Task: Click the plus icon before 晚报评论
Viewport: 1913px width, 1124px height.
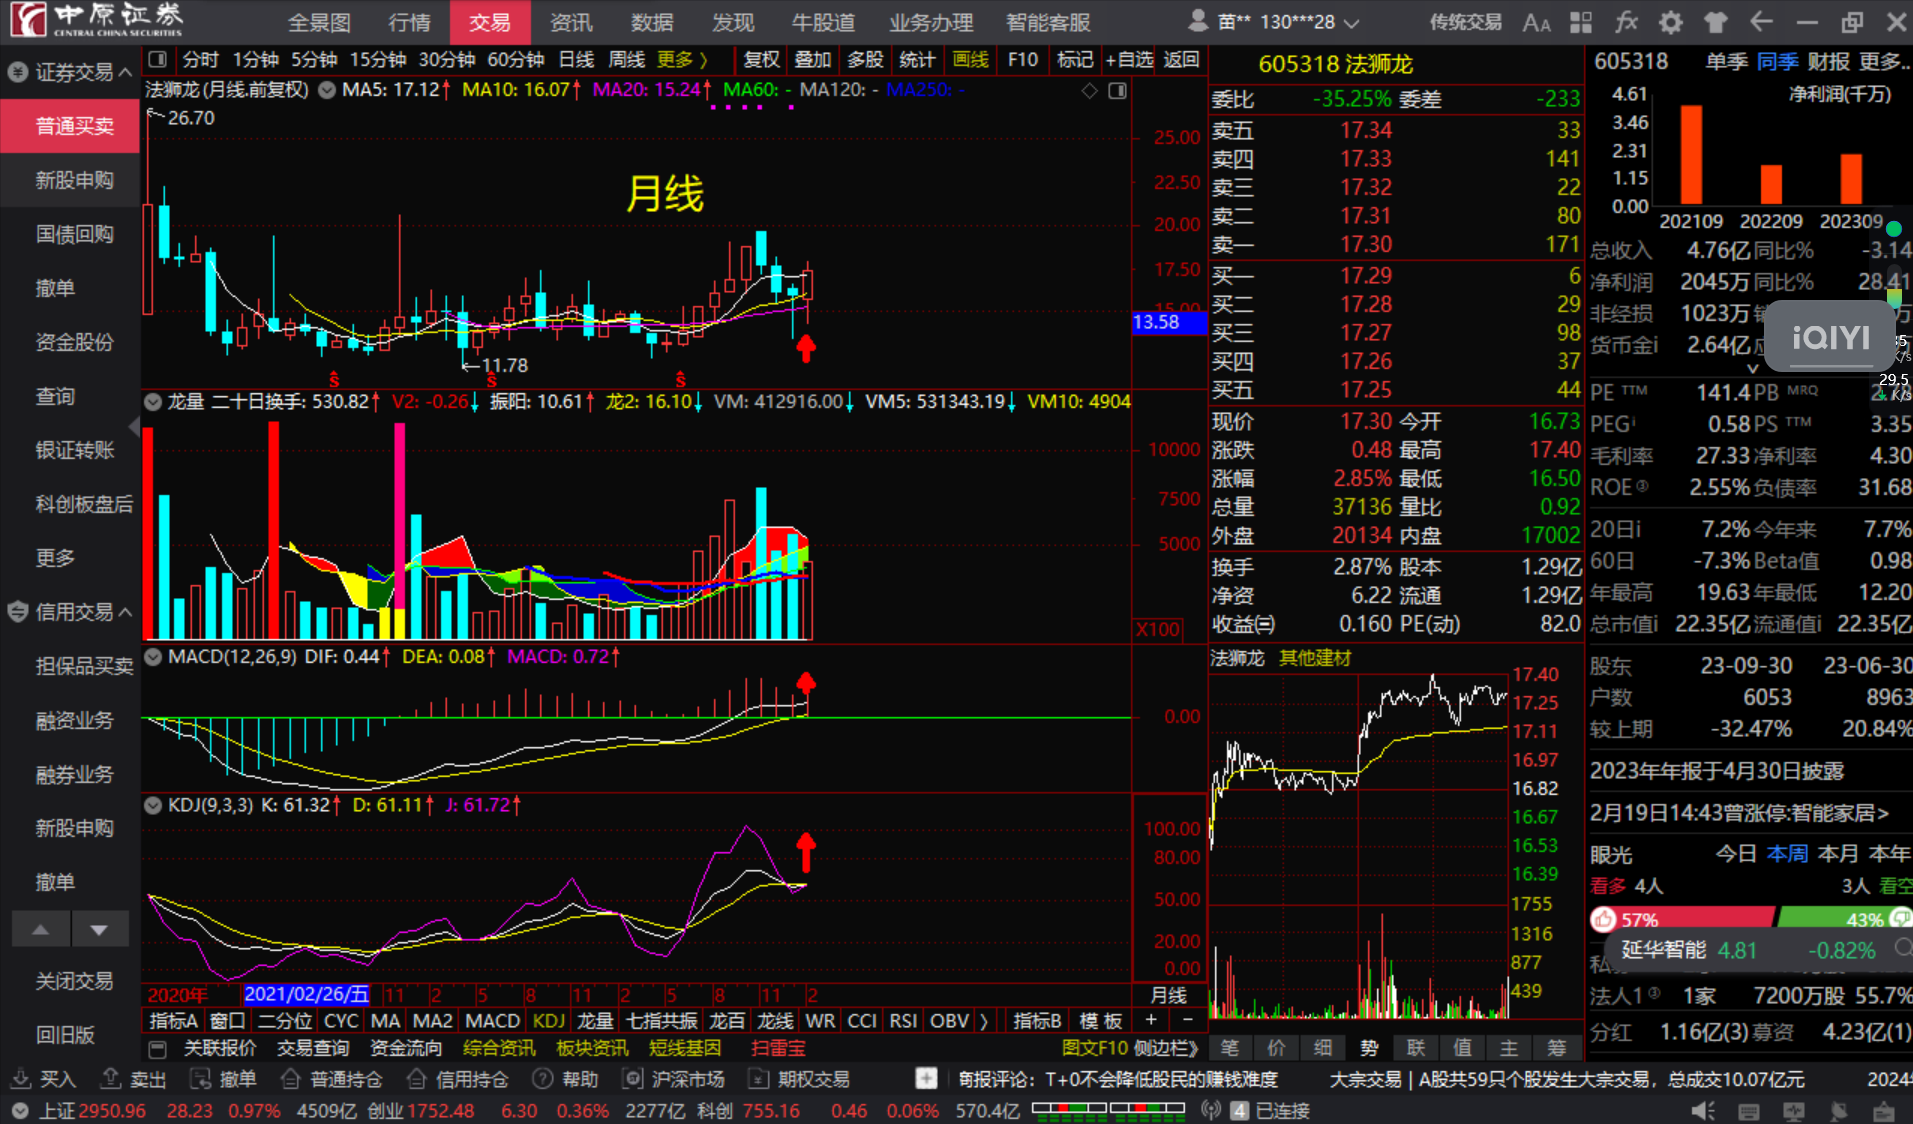Action: [x=926, y=1078]
